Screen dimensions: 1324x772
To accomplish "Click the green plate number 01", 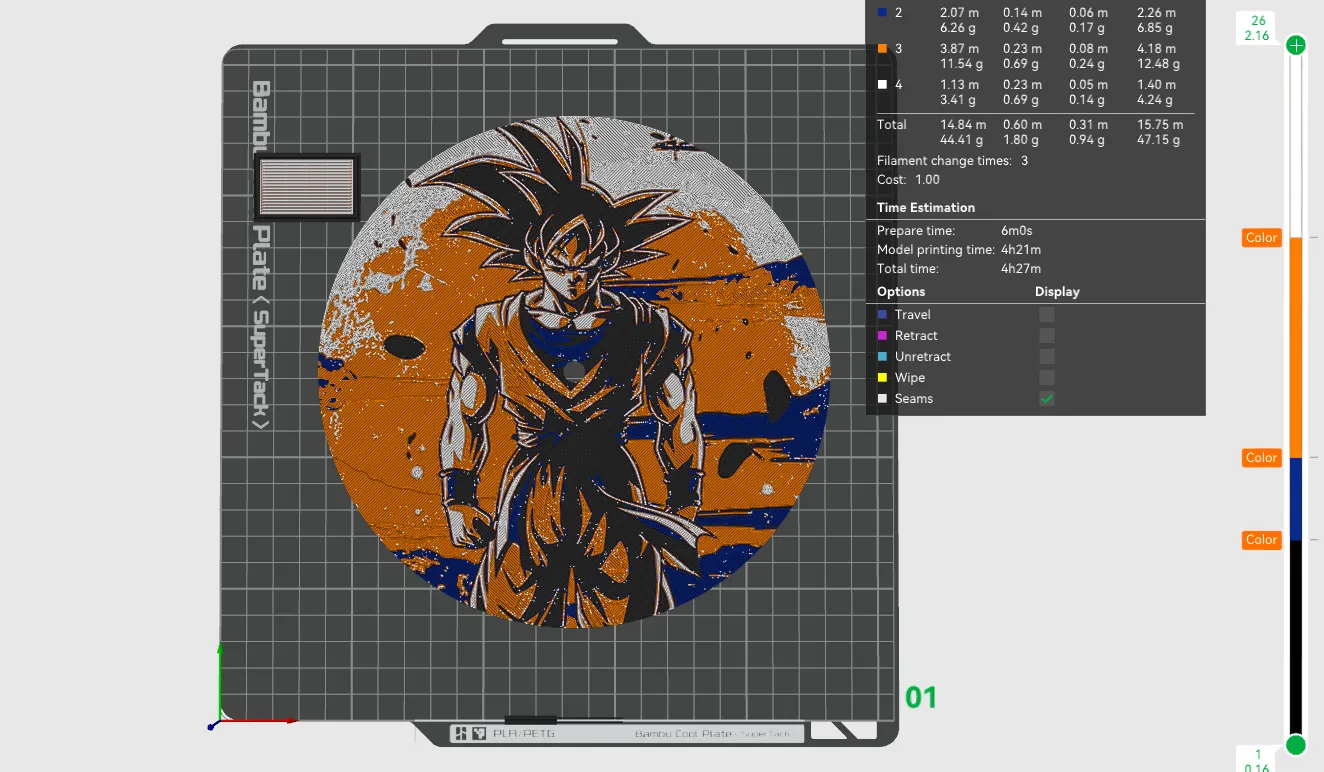I will [x=921, y=697].
